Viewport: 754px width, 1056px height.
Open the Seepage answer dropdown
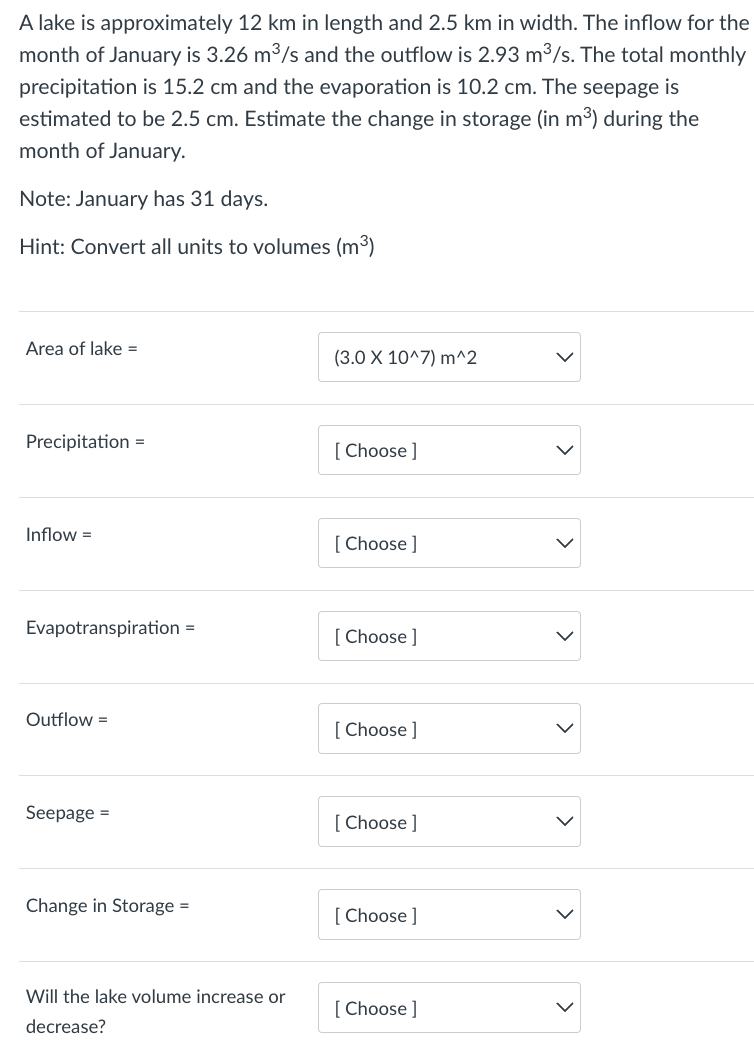pos(448,822)
